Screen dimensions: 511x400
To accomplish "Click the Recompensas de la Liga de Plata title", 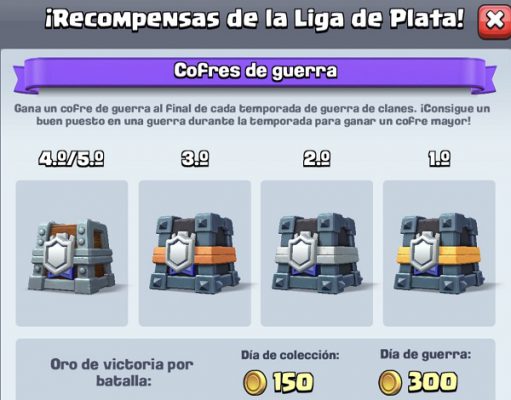I will pos(255,19).
